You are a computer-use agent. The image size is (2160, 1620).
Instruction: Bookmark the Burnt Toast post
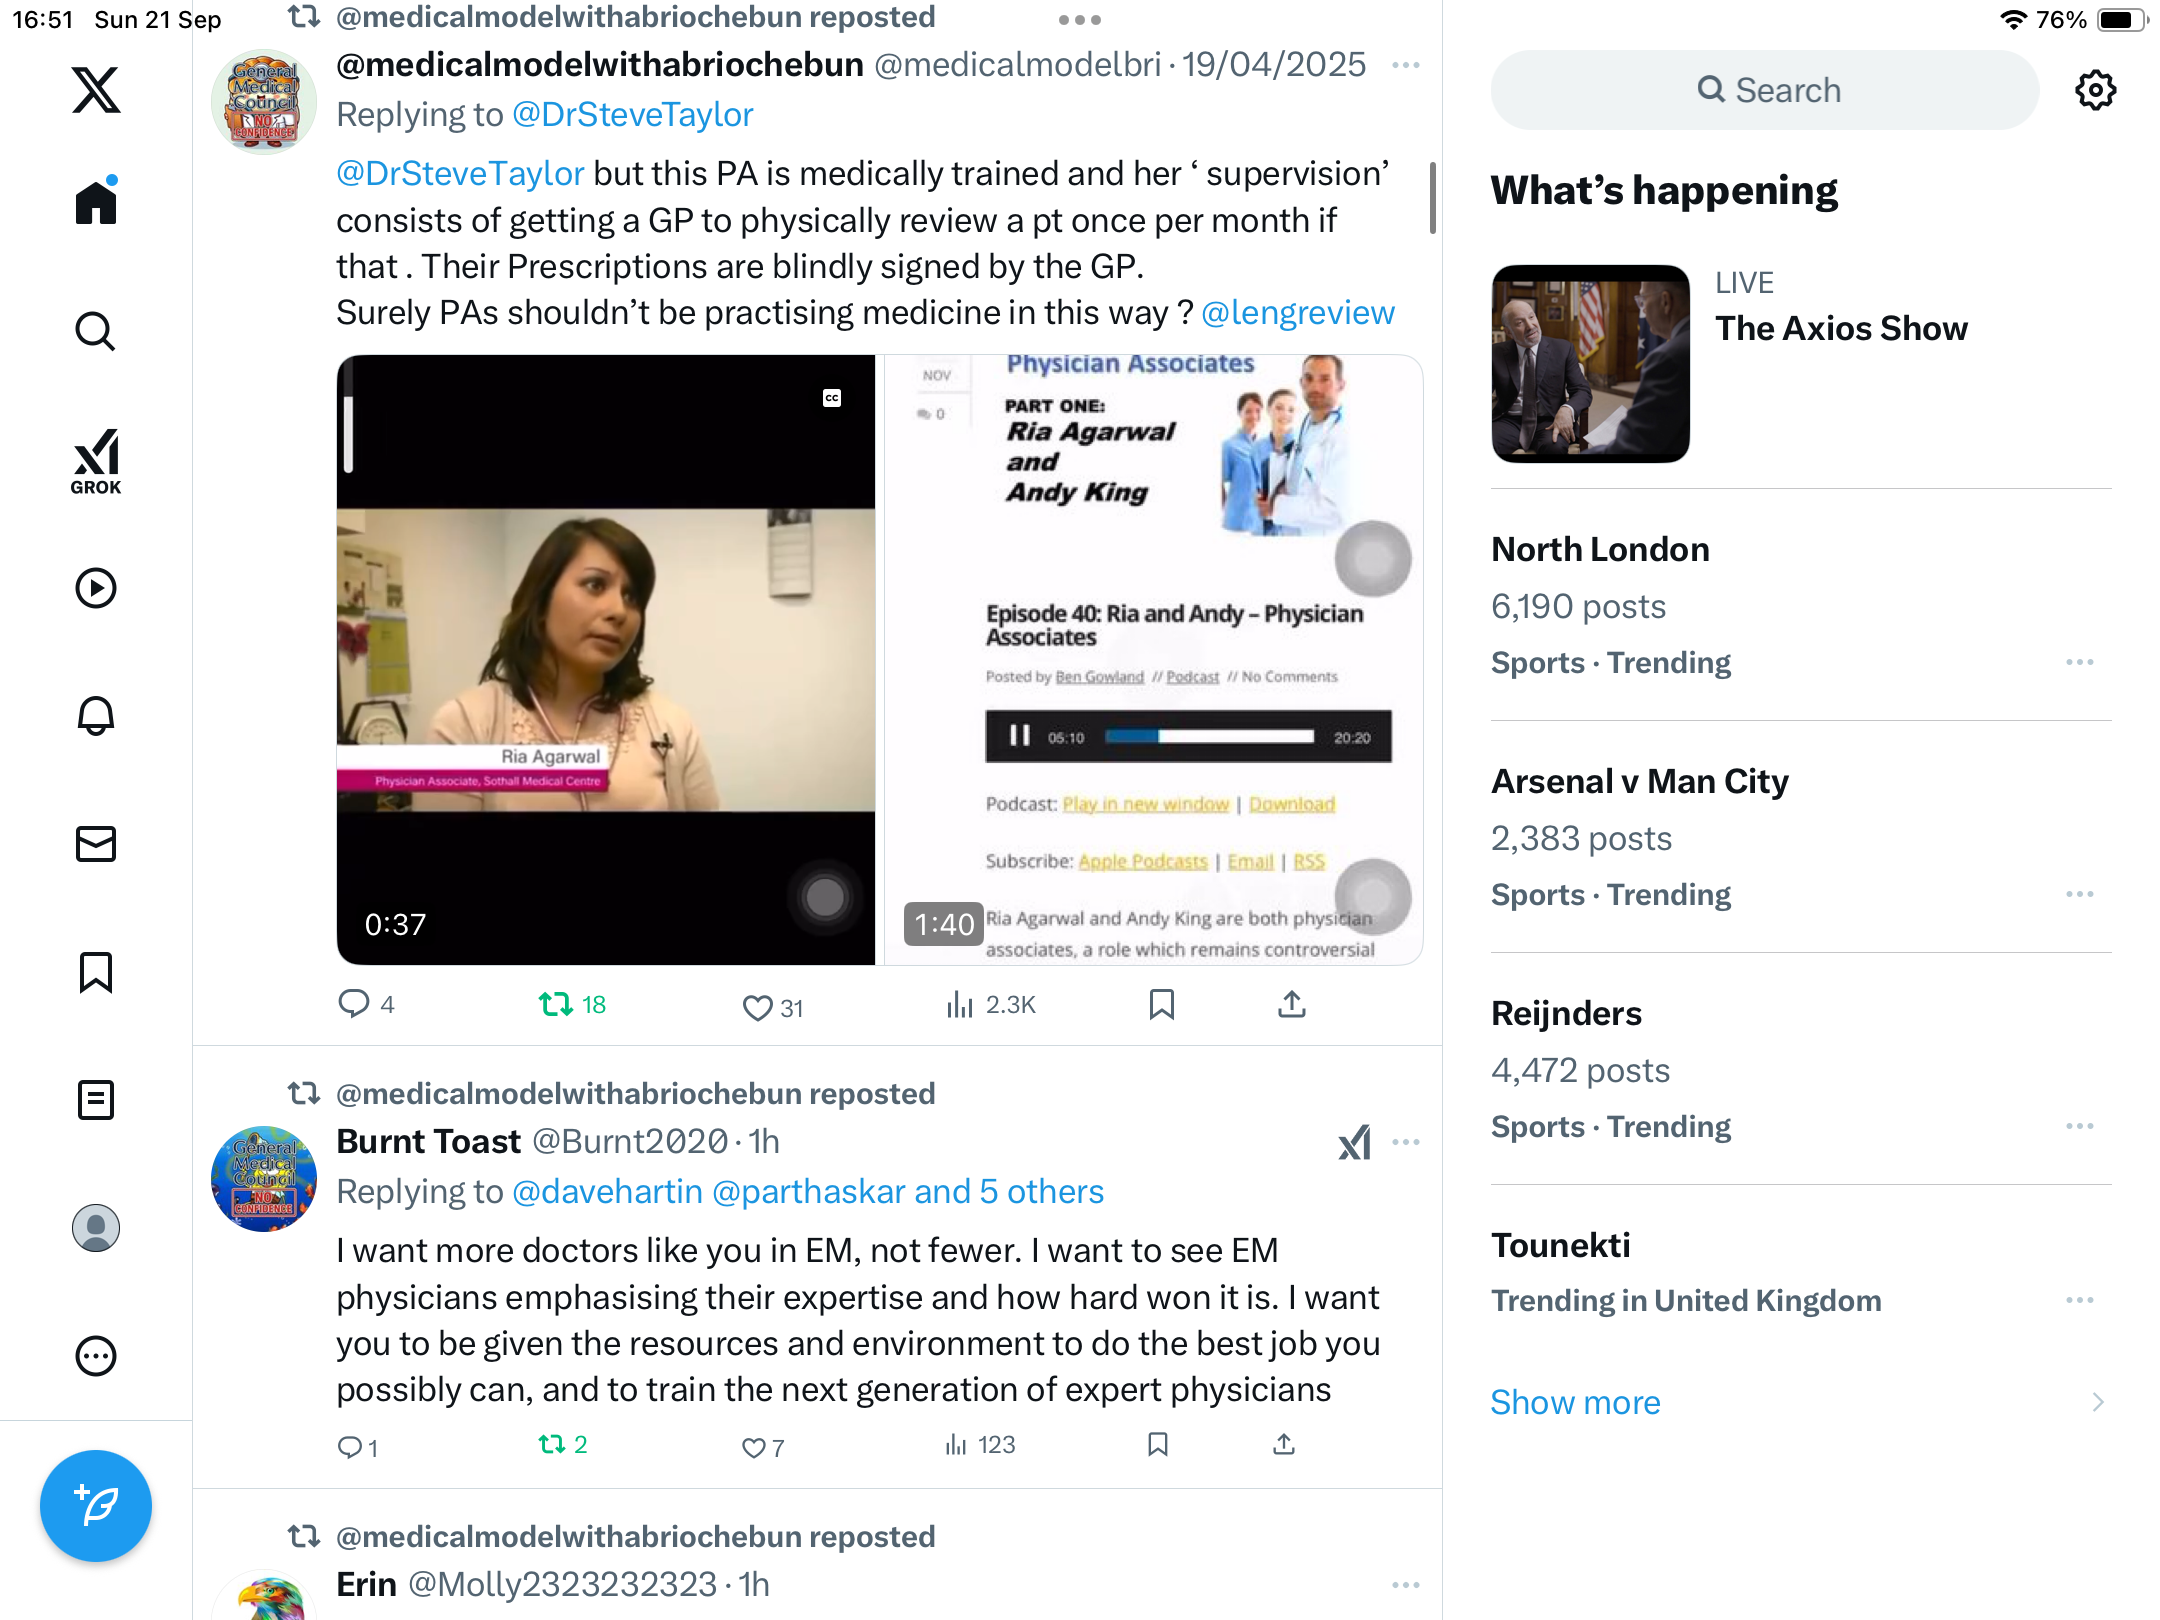point(1158,1444)
